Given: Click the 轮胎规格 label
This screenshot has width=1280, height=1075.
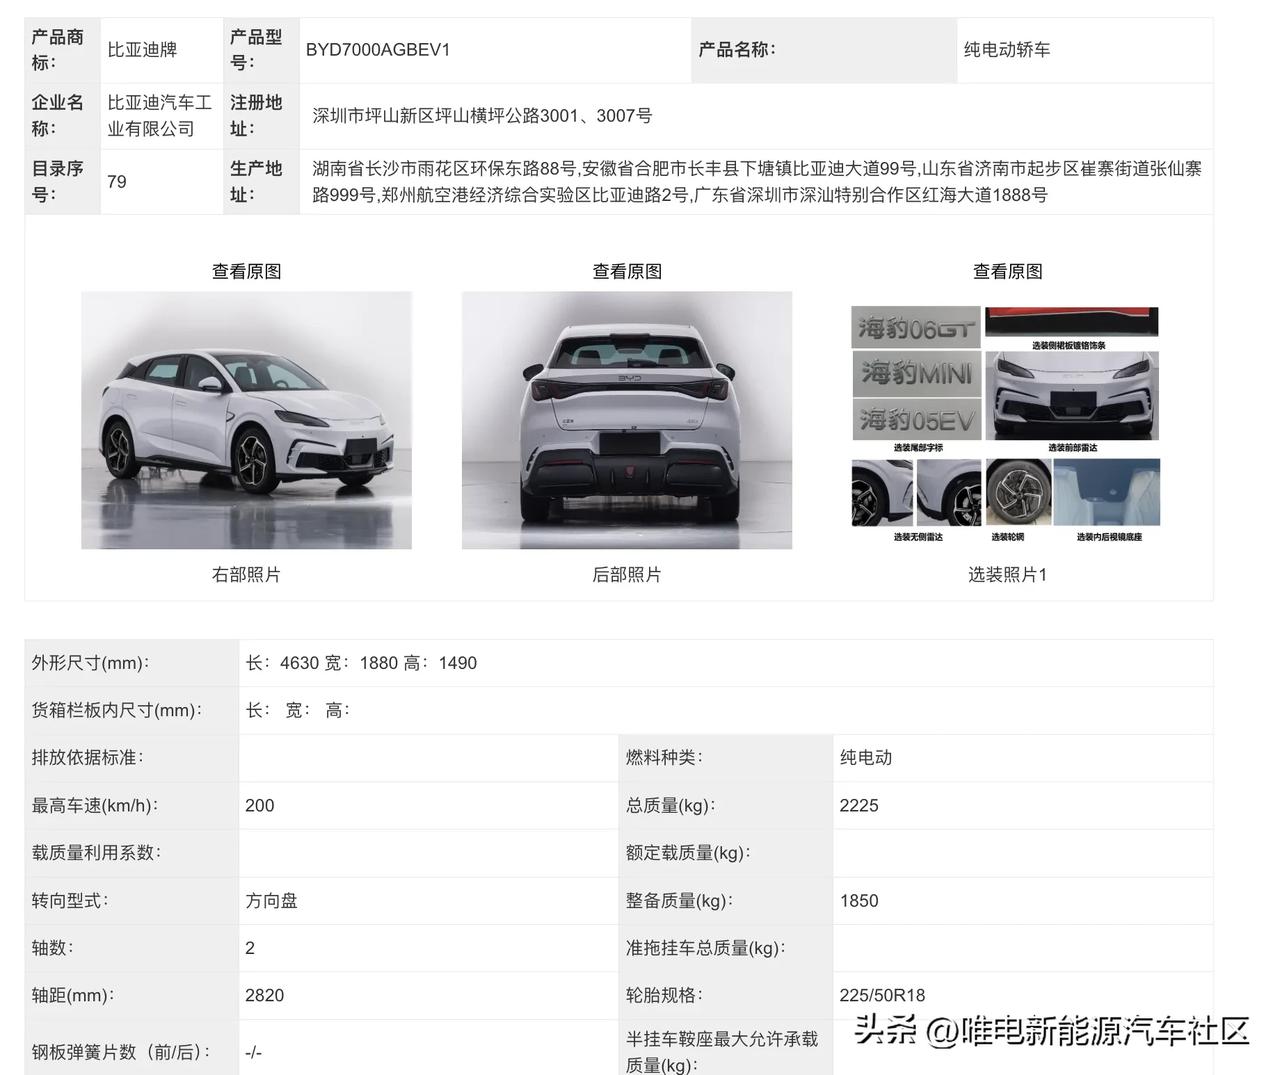Looking at the screenshot, I should pyautogui.click(x=664, y=995).
